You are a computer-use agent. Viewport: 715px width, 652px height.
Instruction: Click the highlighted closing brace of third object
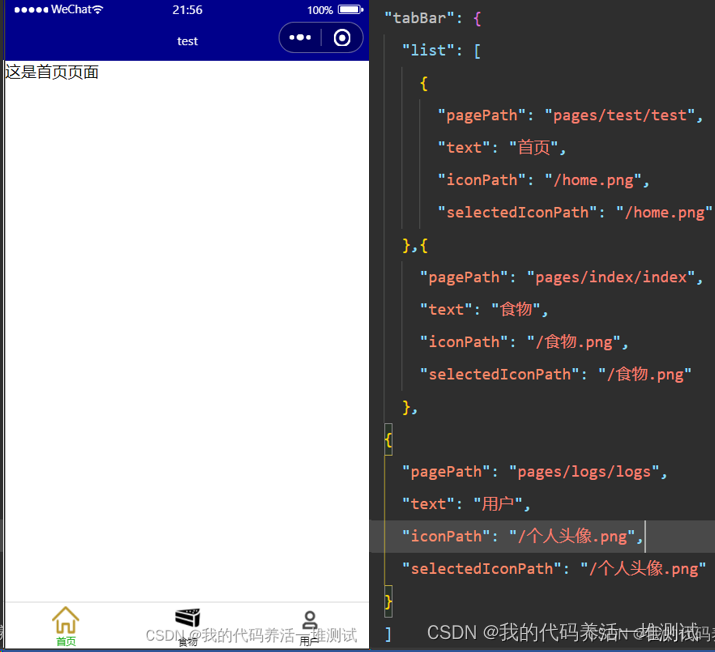point(389,601)
